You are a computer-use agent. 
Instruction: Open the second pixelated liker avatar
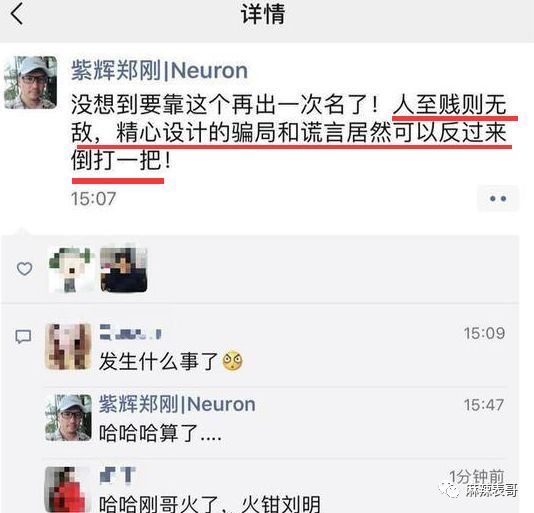tap(124, 269)
